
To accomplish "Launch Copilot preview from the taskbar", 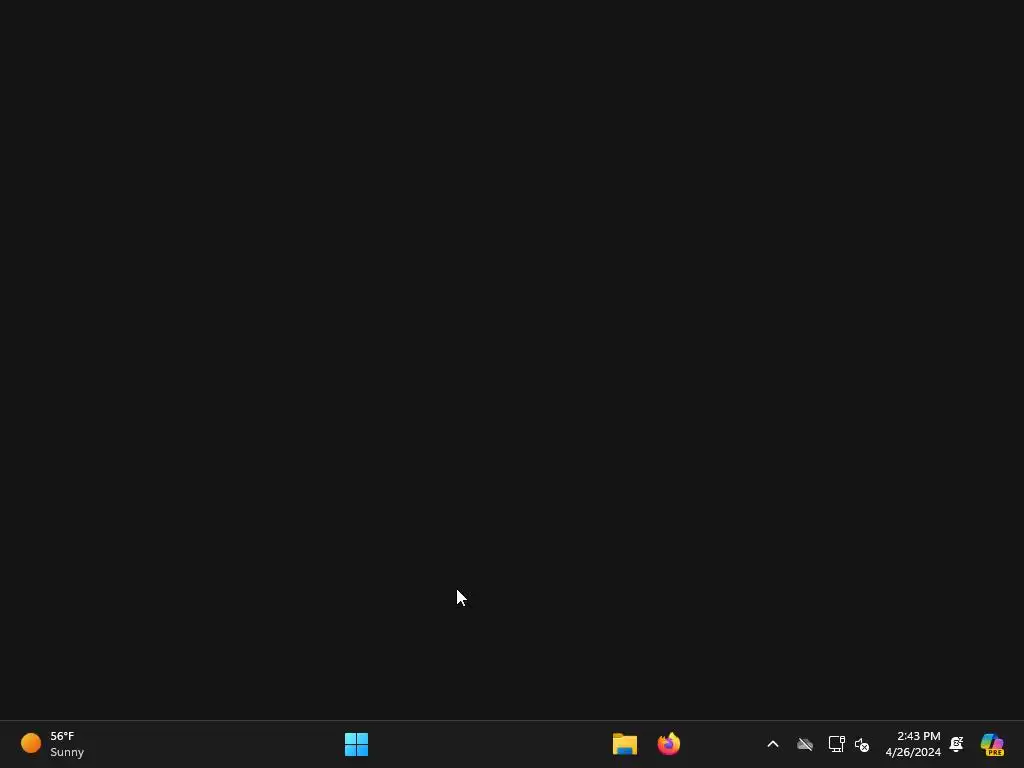I will (x=992, y=744).
